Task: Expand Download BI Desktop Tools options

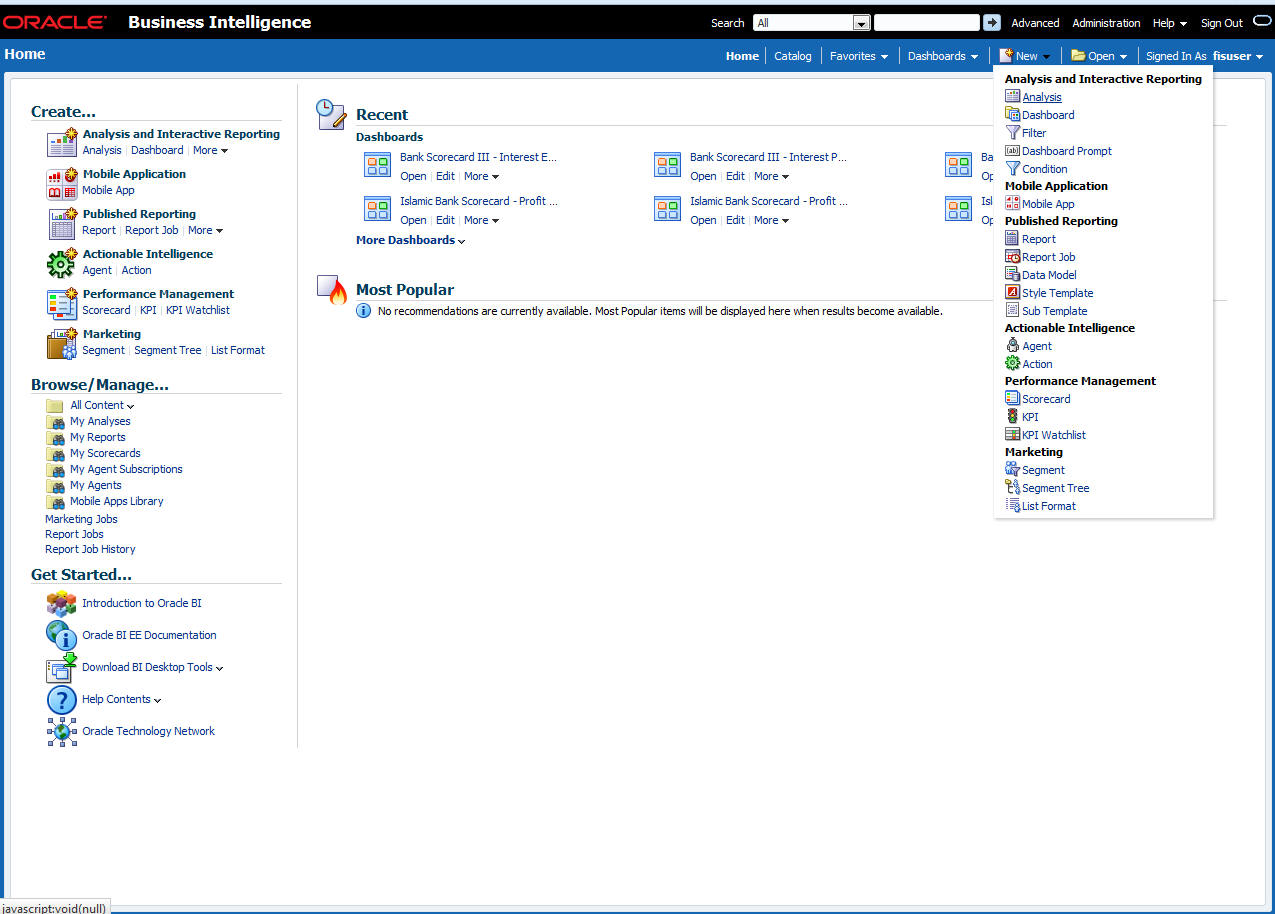Action: [x=152, y=667]
